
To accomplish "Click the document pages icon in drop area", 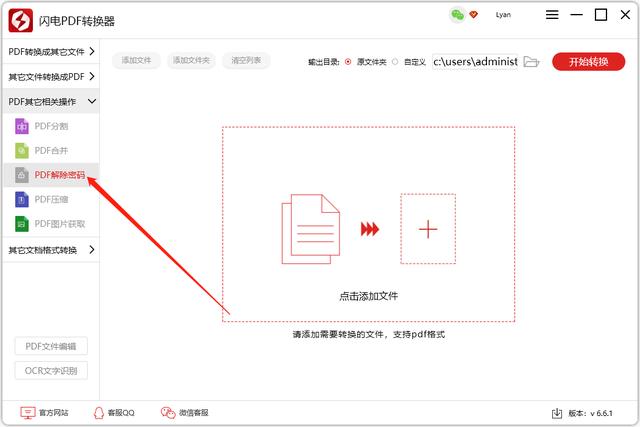I will [311, 229].
